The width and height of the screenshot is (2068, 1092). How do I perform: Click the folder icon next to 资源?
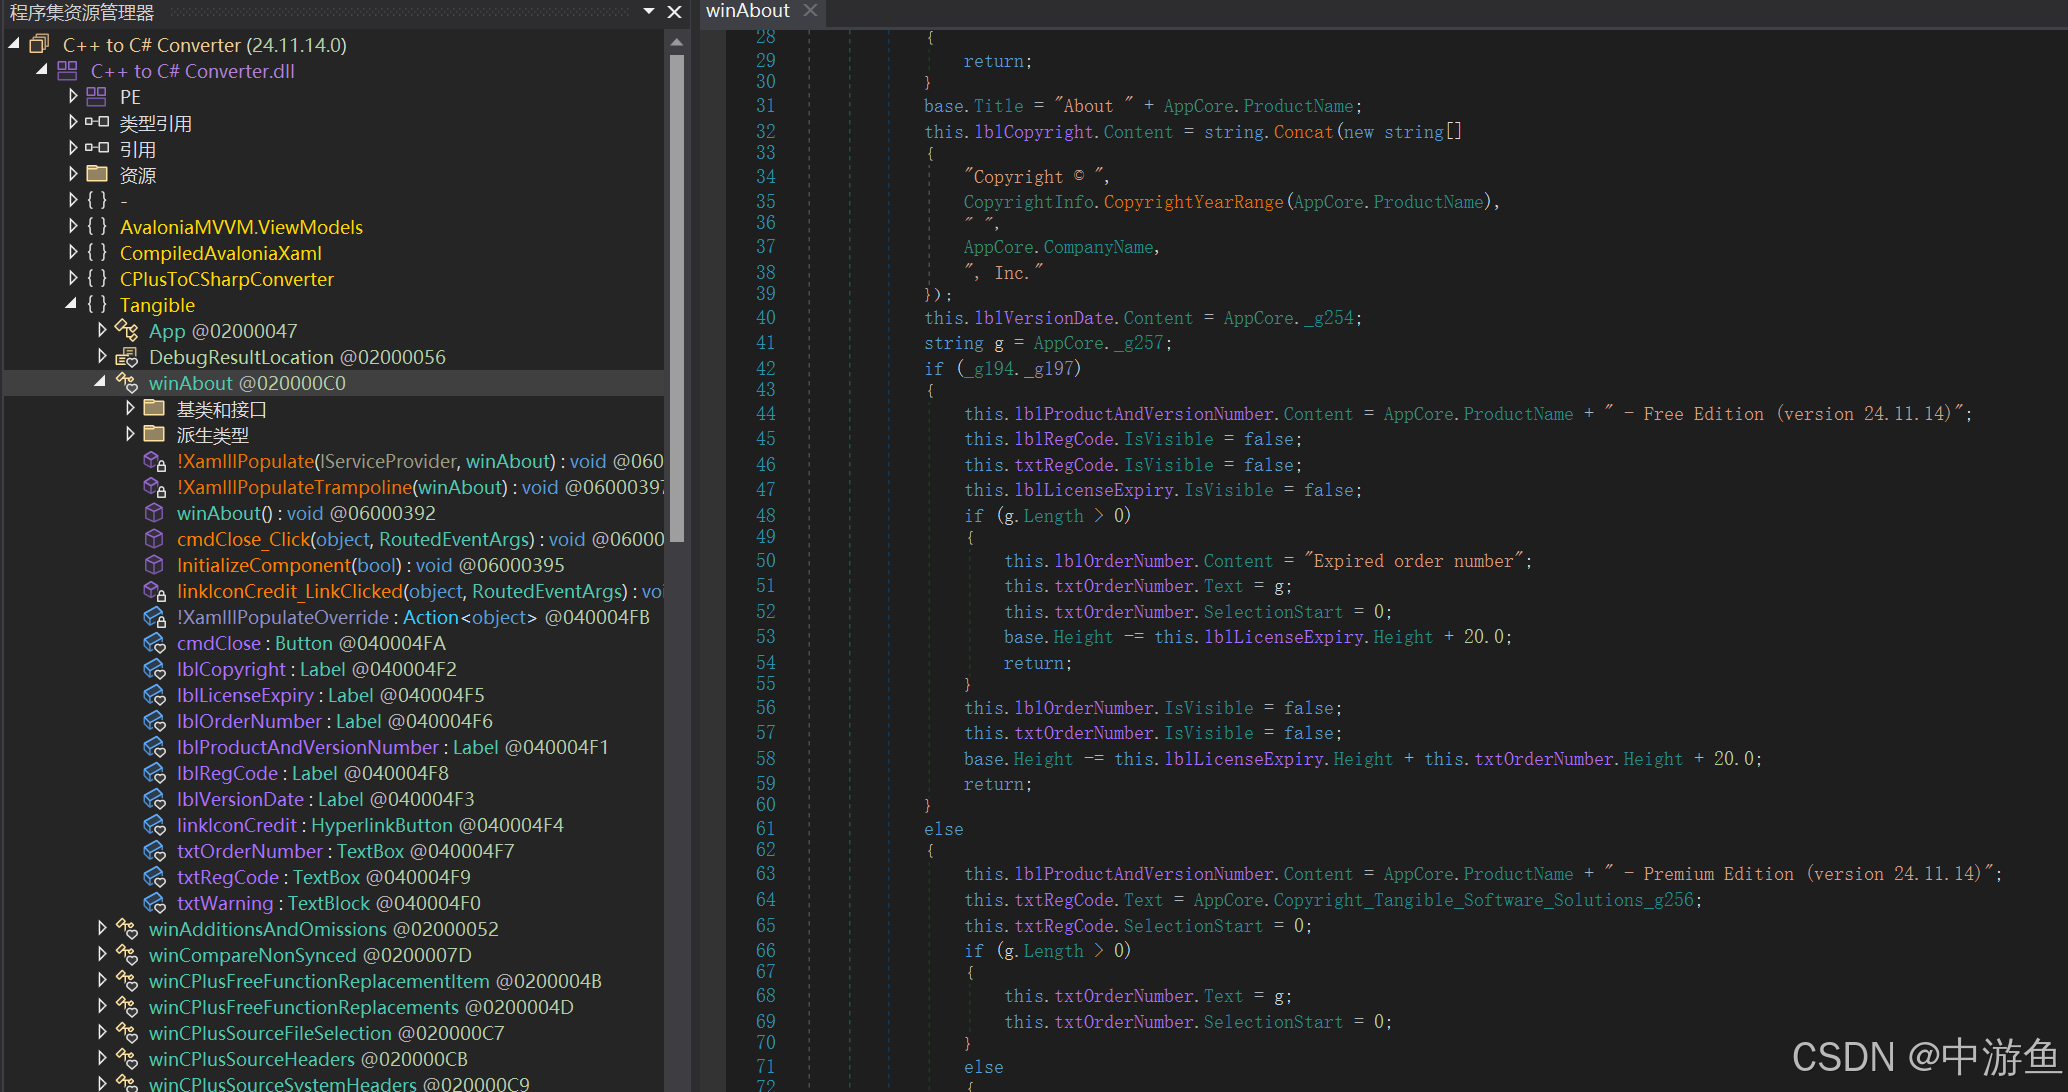tap(97, 175)
